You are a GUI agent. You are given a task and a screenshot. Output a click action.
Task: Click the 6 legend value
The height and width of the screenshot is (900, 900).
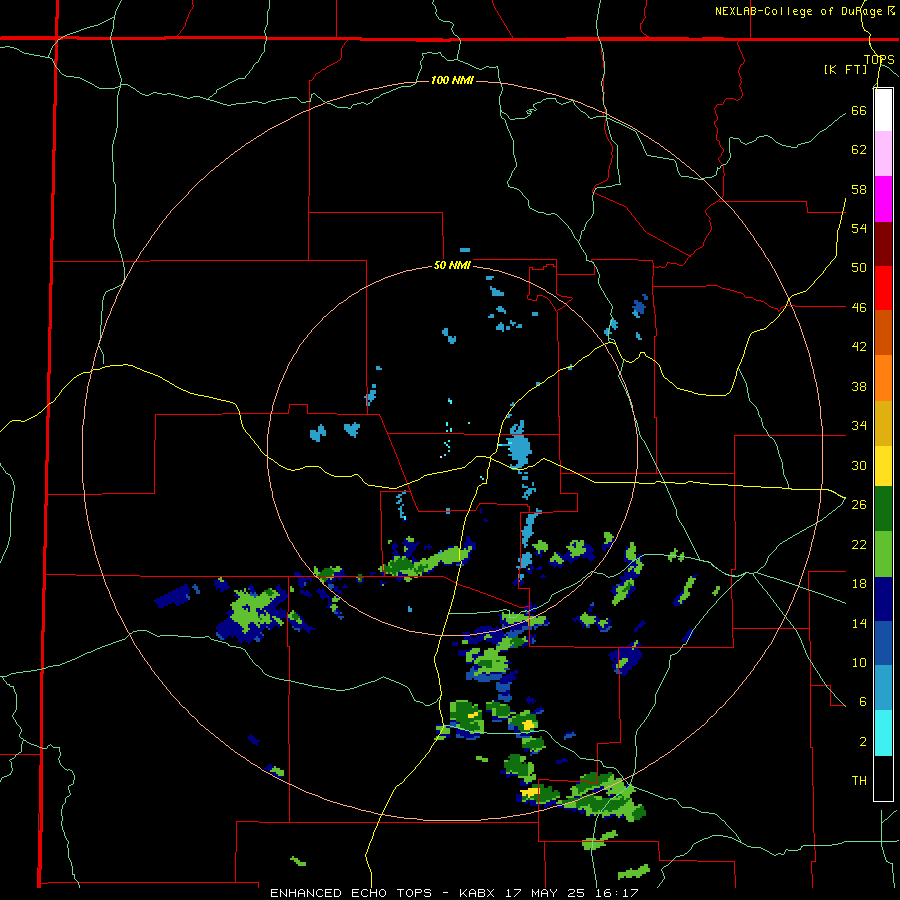coord(862,702)
